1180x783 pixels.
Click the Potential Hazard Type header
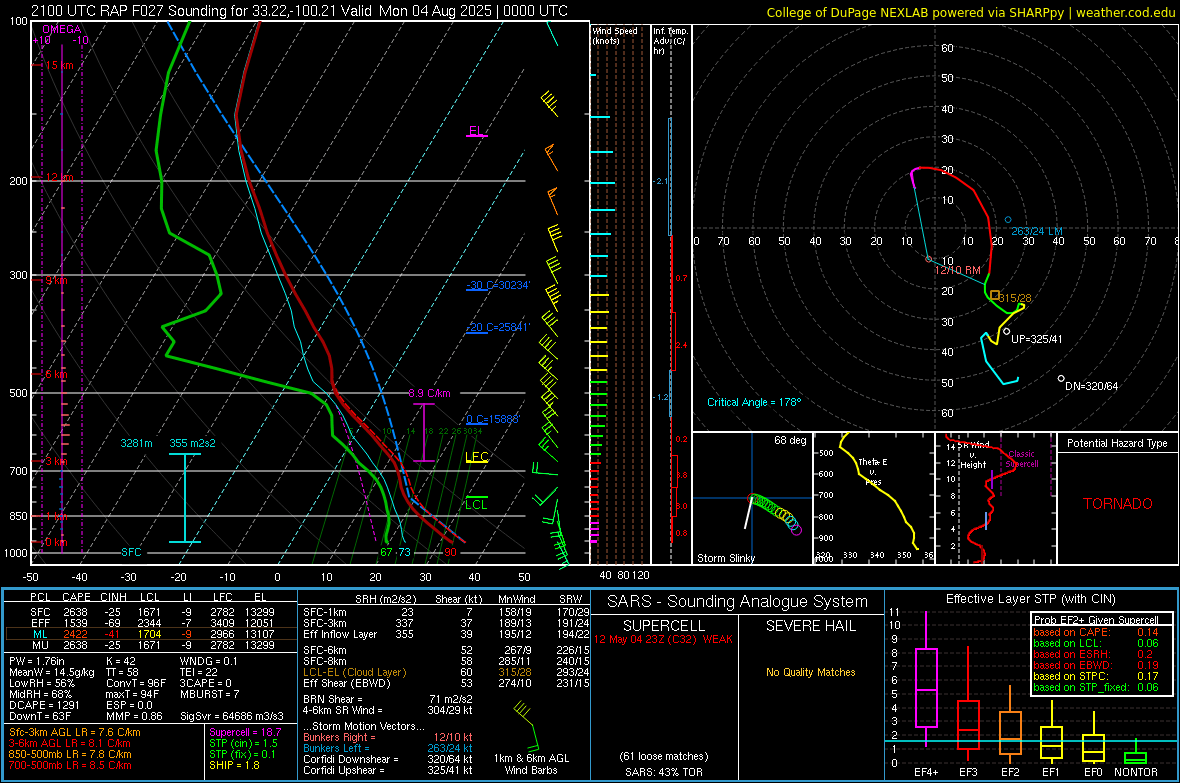coord(1117,443)
